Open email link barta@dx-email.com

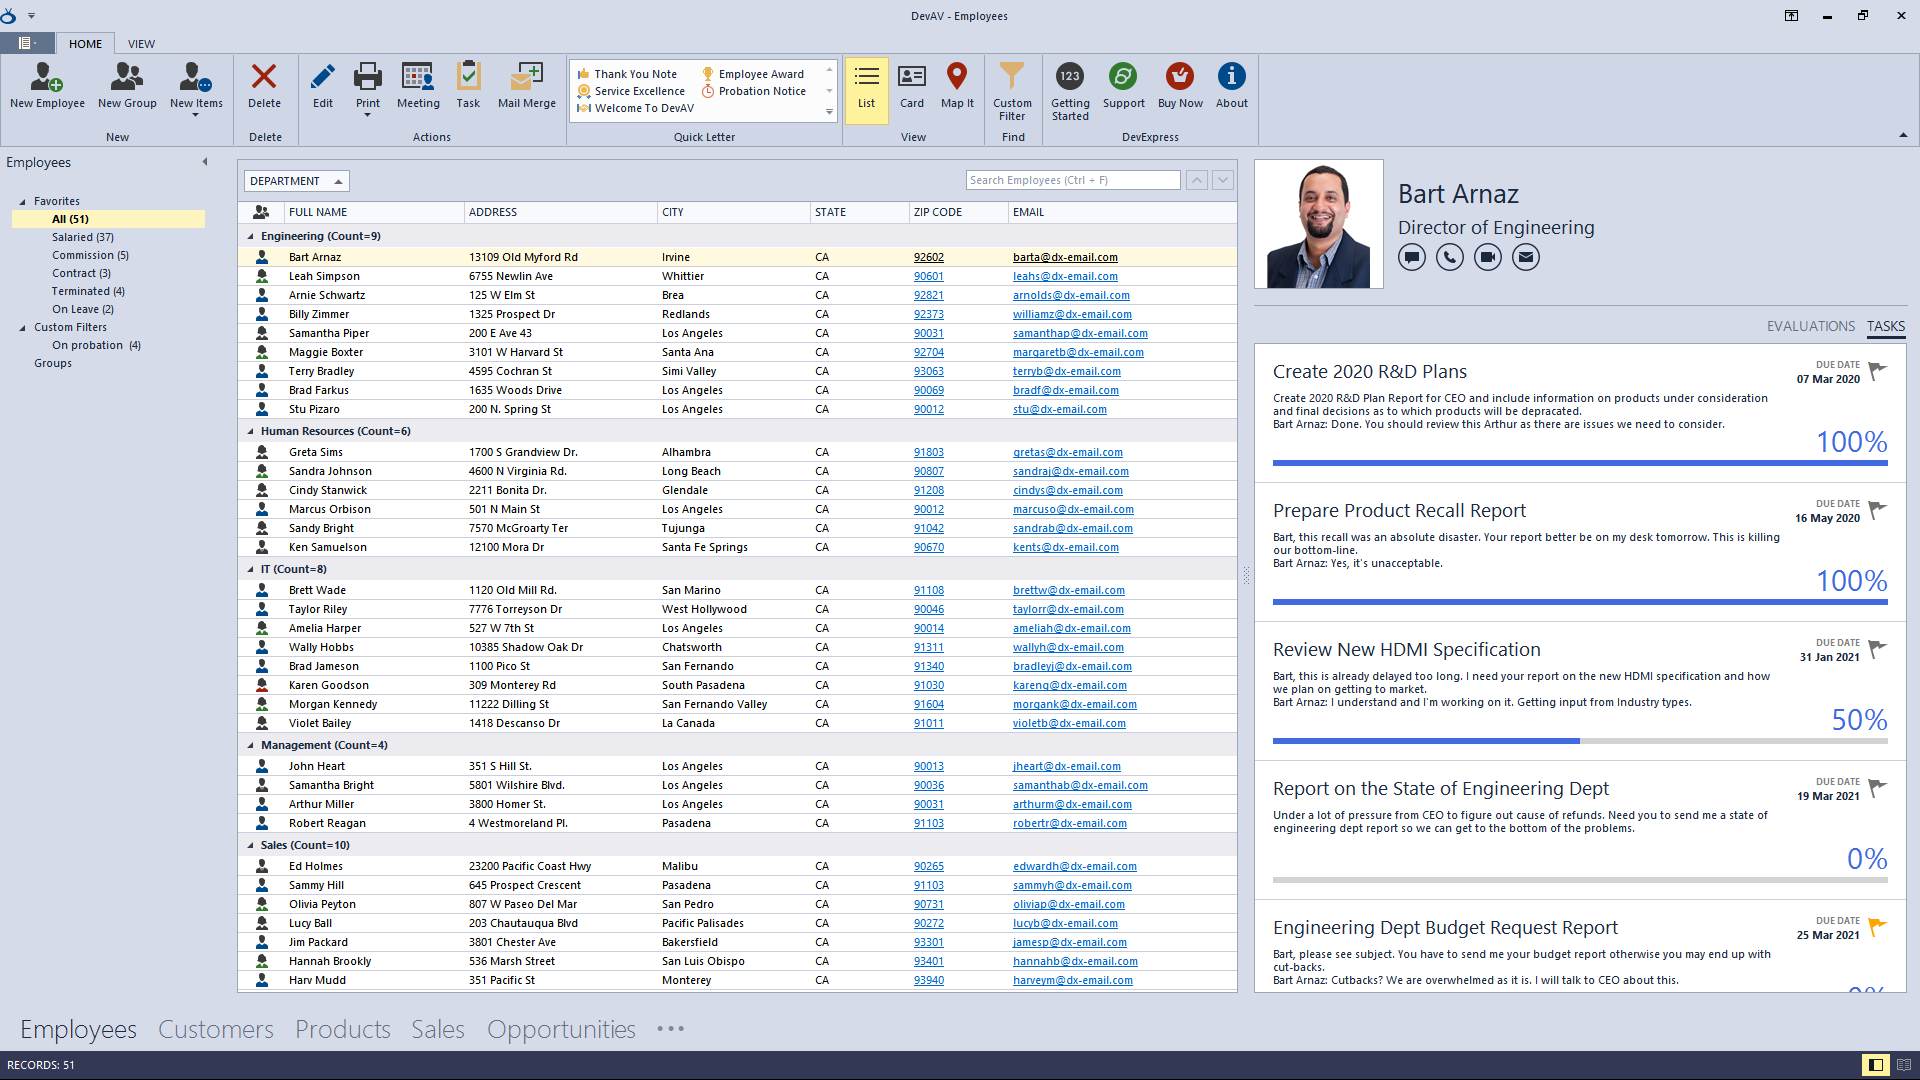coord(1065,258)
